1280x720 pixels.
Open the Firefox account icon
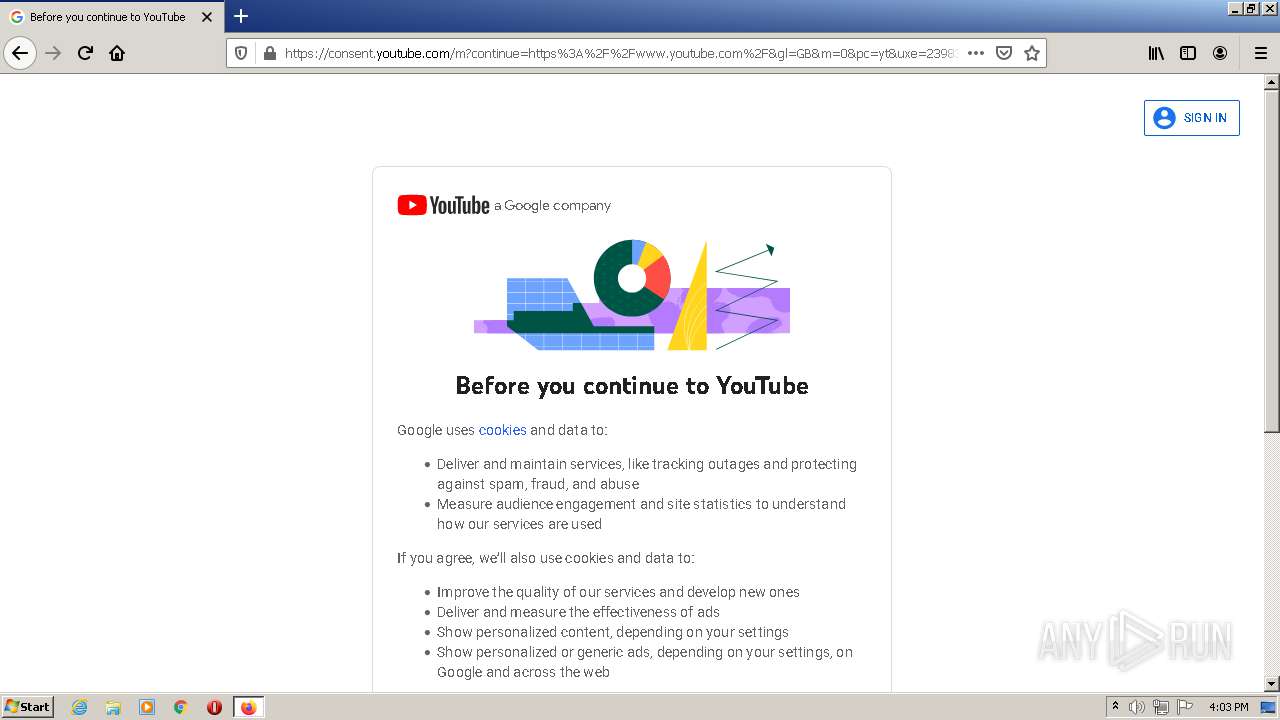click(1220, 53)
